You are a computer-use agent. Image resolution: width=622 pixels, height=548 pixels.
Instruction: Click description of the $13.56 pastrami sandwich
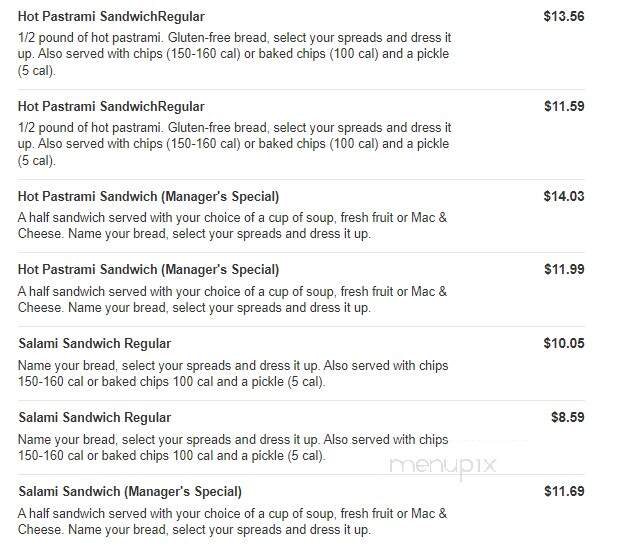234,54
